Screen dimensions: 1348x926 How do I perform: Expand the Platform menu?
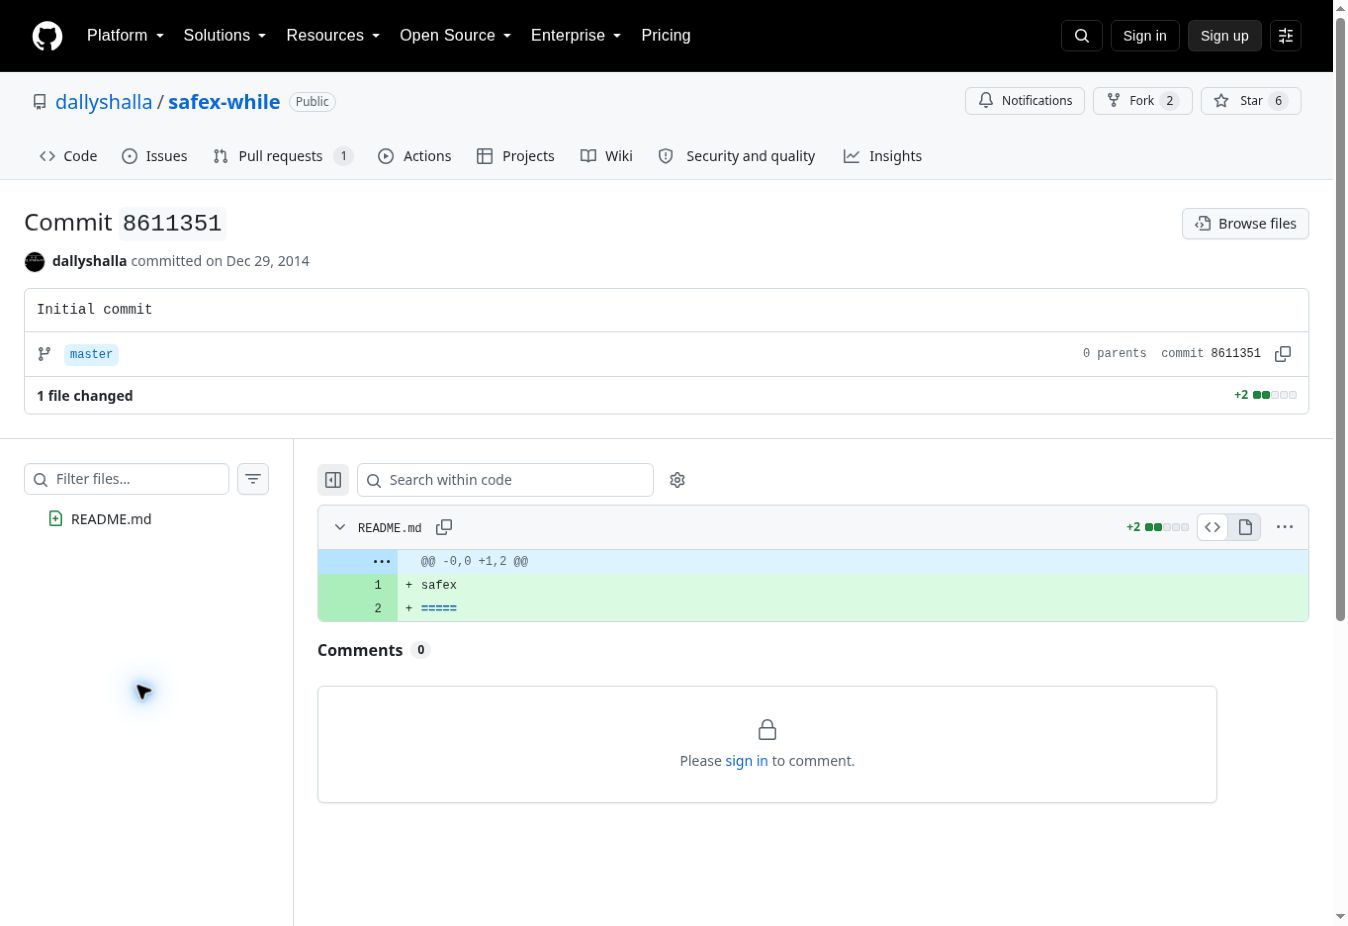point(125,35)
